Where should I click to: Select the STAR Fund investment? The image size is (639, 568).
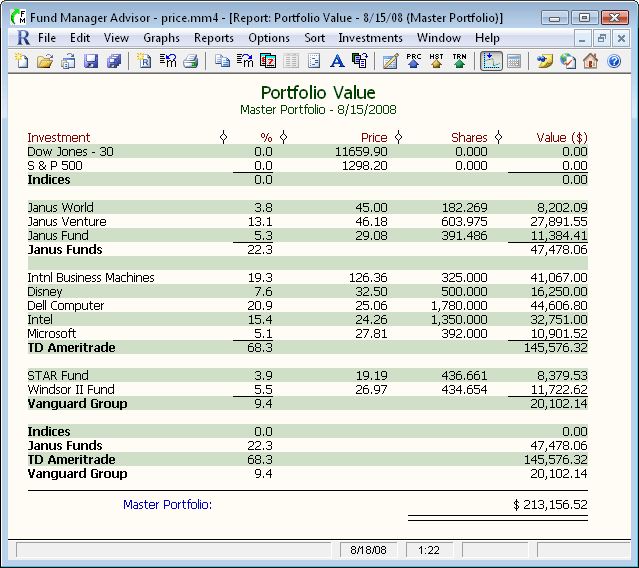pyautogui.click(x=308, y=375)
